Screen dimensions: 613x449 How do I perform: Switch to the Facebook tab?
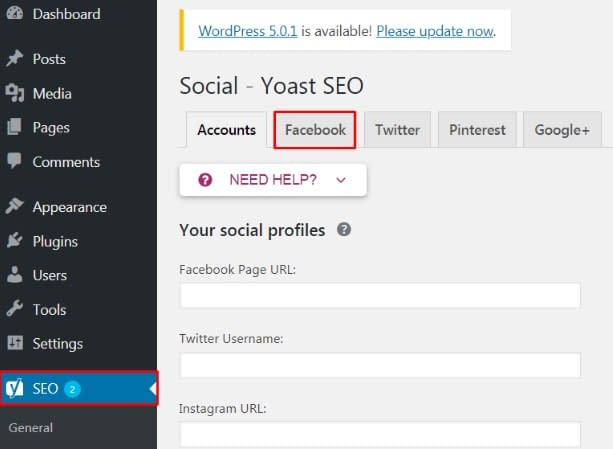tap(315, 130)
